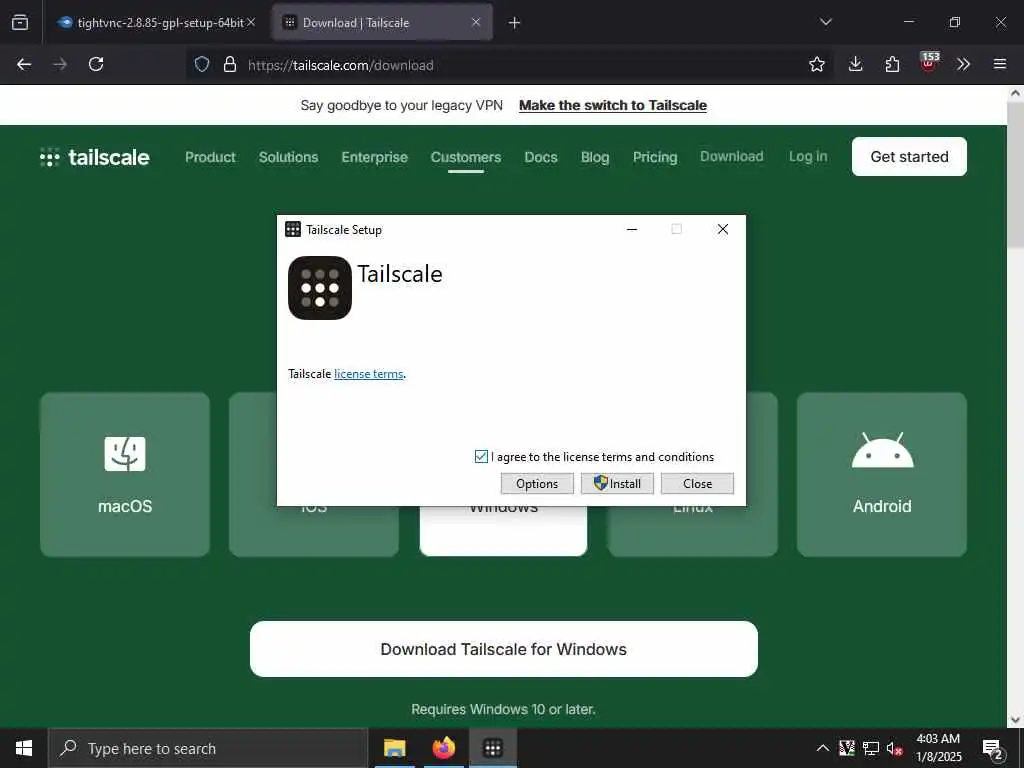Screen dimensions: 1024x768
Task: Open the Firefox hamburger menu
Action: (x=1000, y=64)
